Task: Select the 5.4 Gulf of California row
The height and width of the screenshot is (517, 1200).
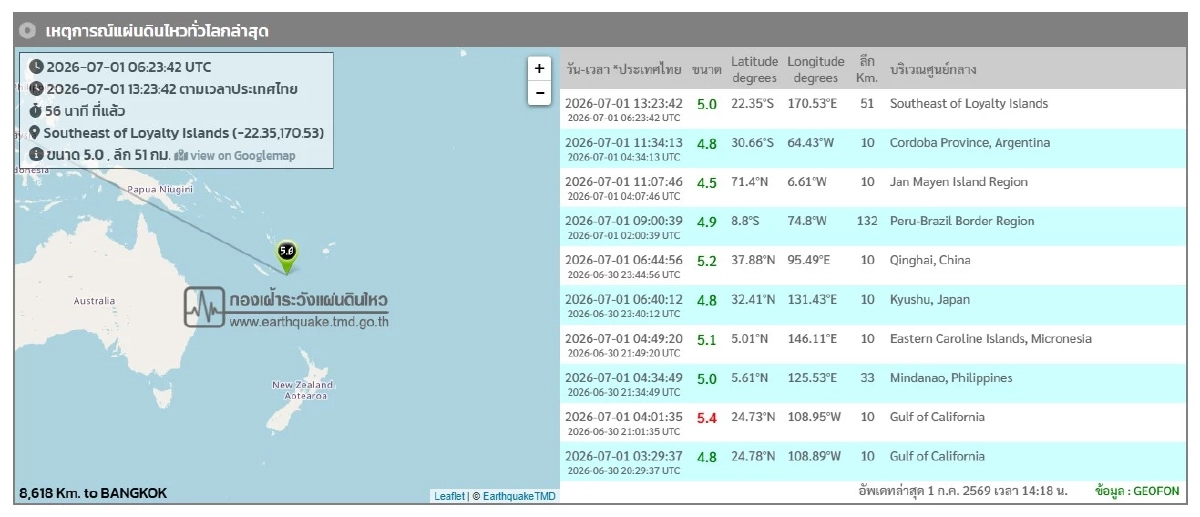Action: pyautogui.click(x=870, y=423)
